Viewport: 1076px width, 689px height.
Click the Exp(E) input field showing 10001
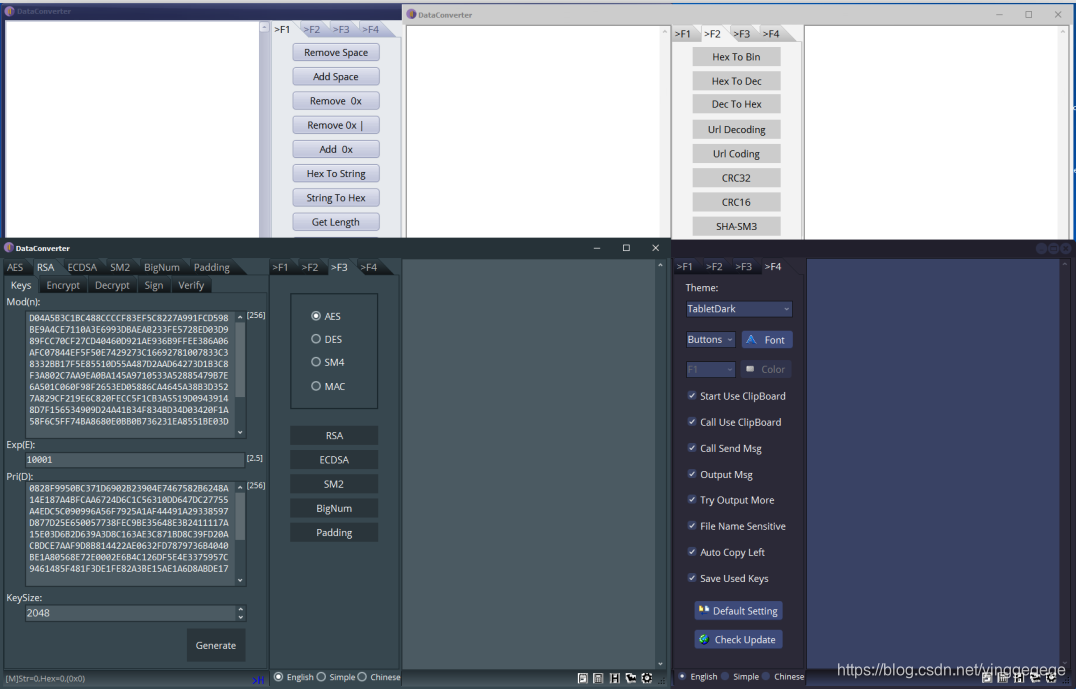tap(134, 460)
